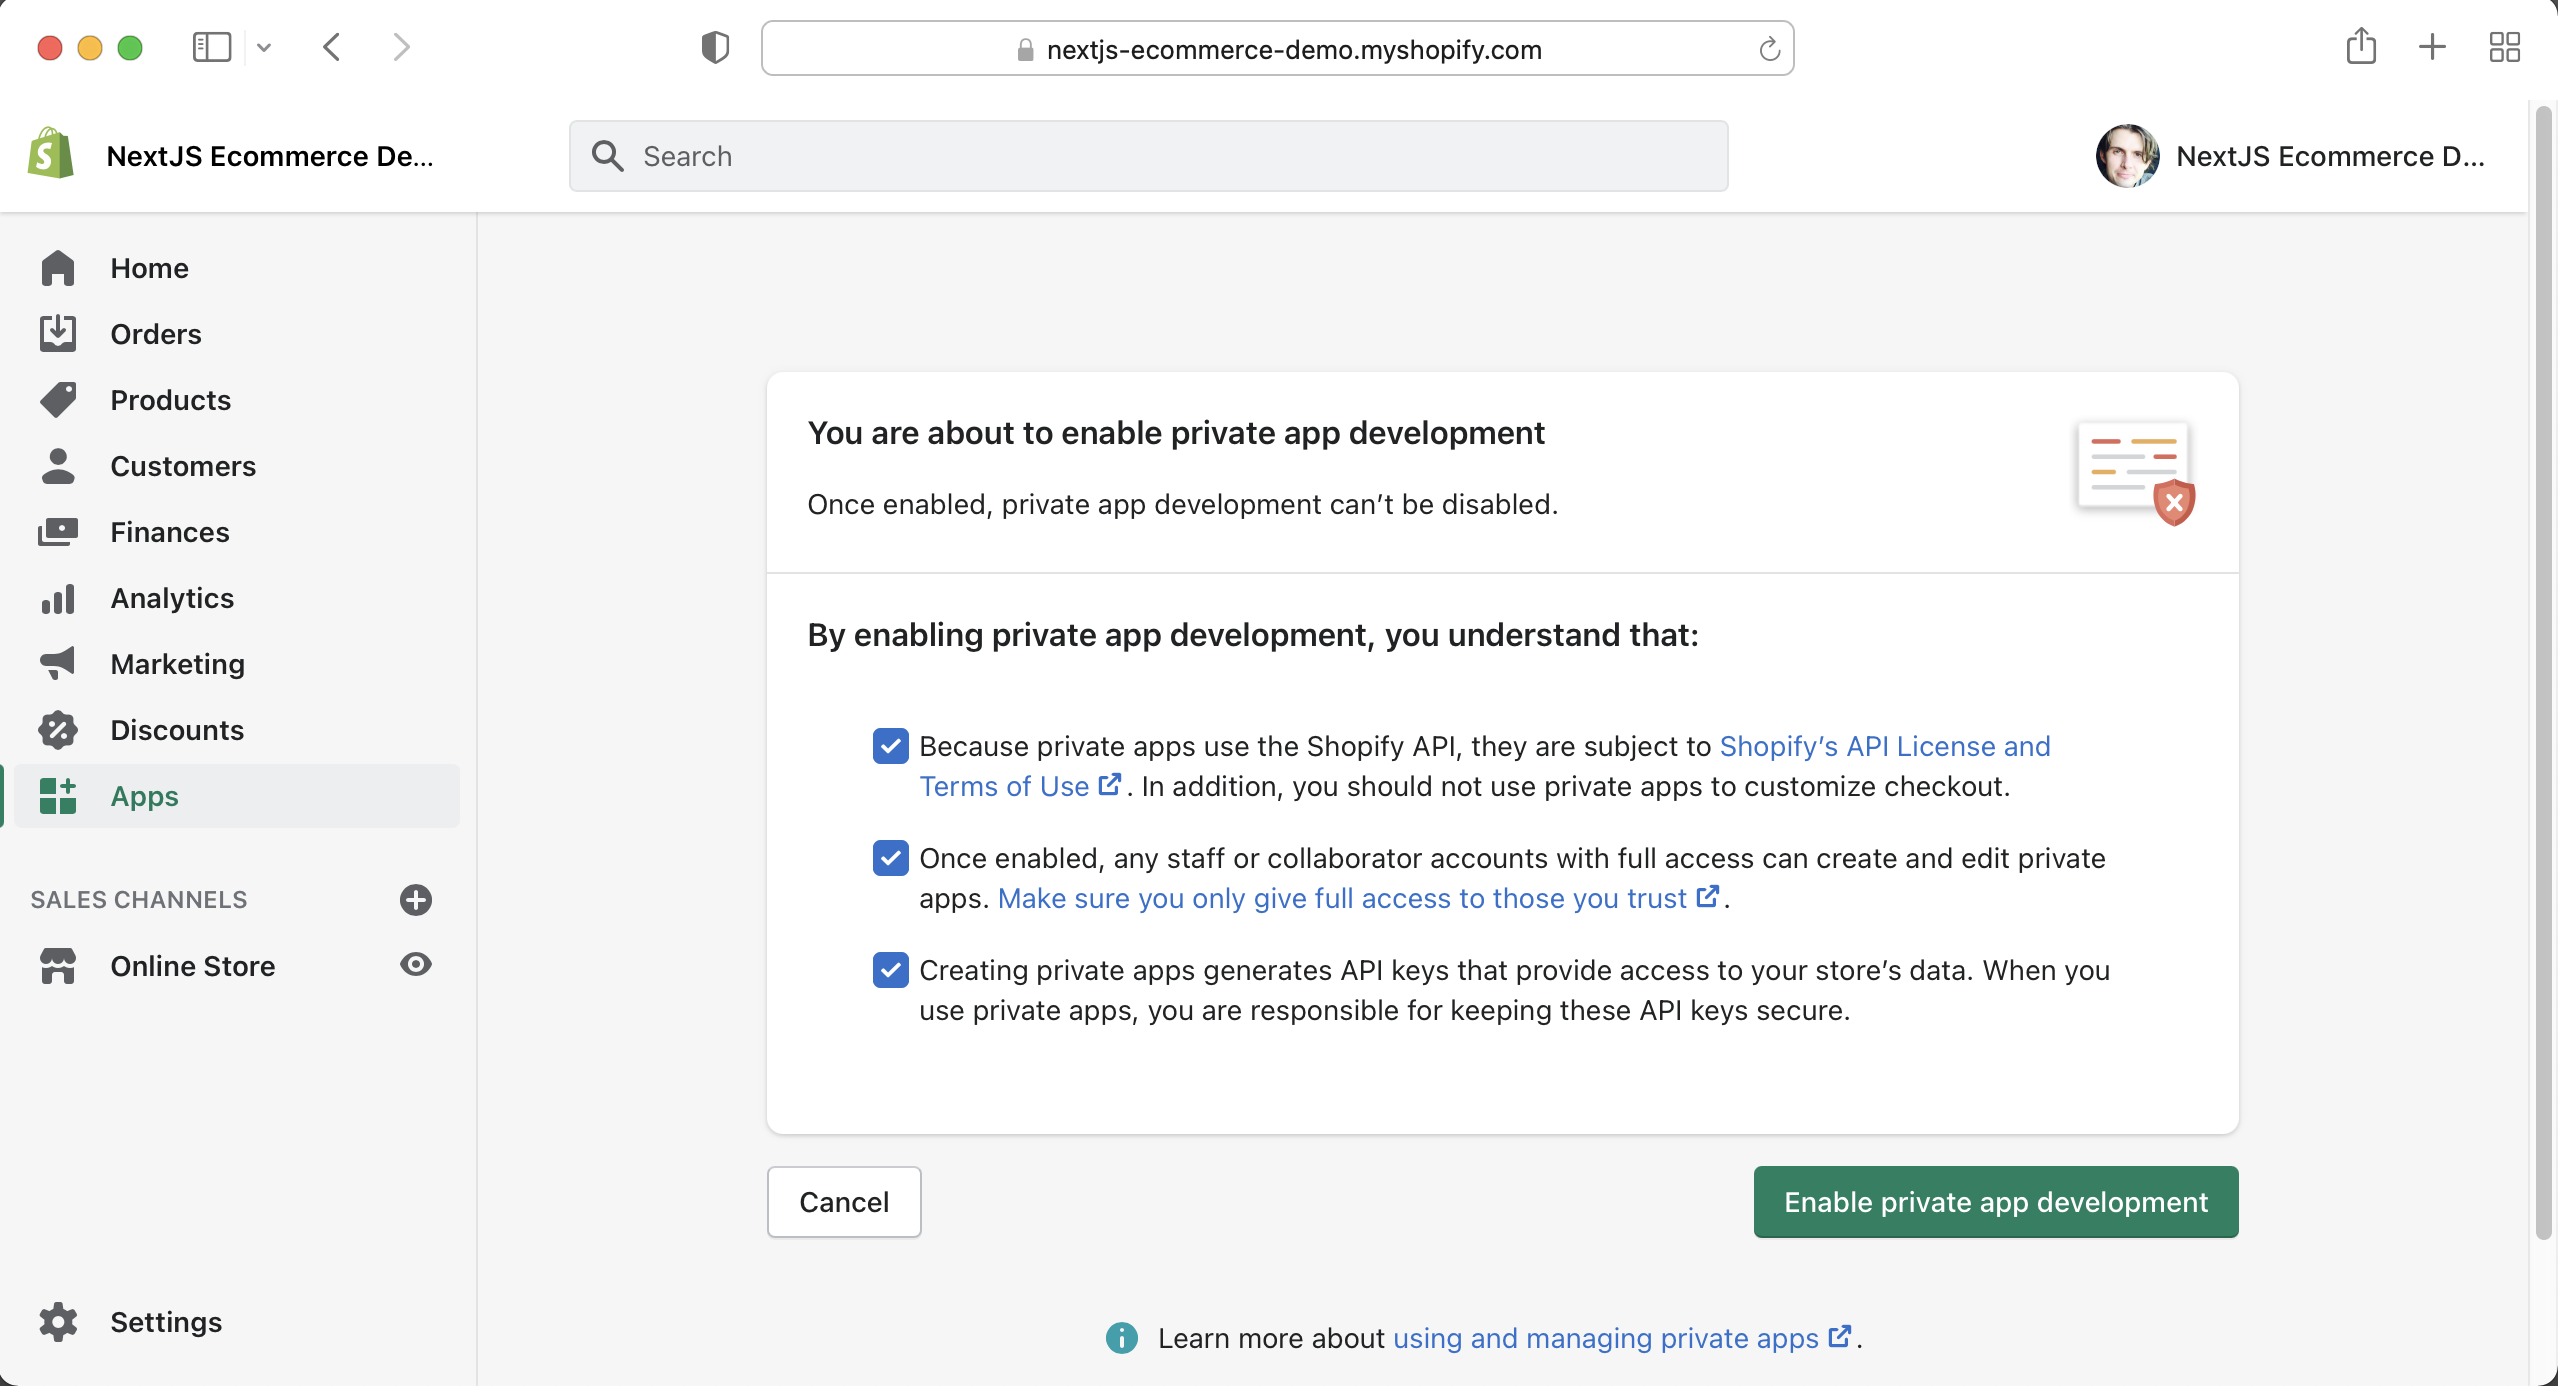Open a new tab with plus icon
The image size is (2558, 1386).
(x=2433, y=47)
